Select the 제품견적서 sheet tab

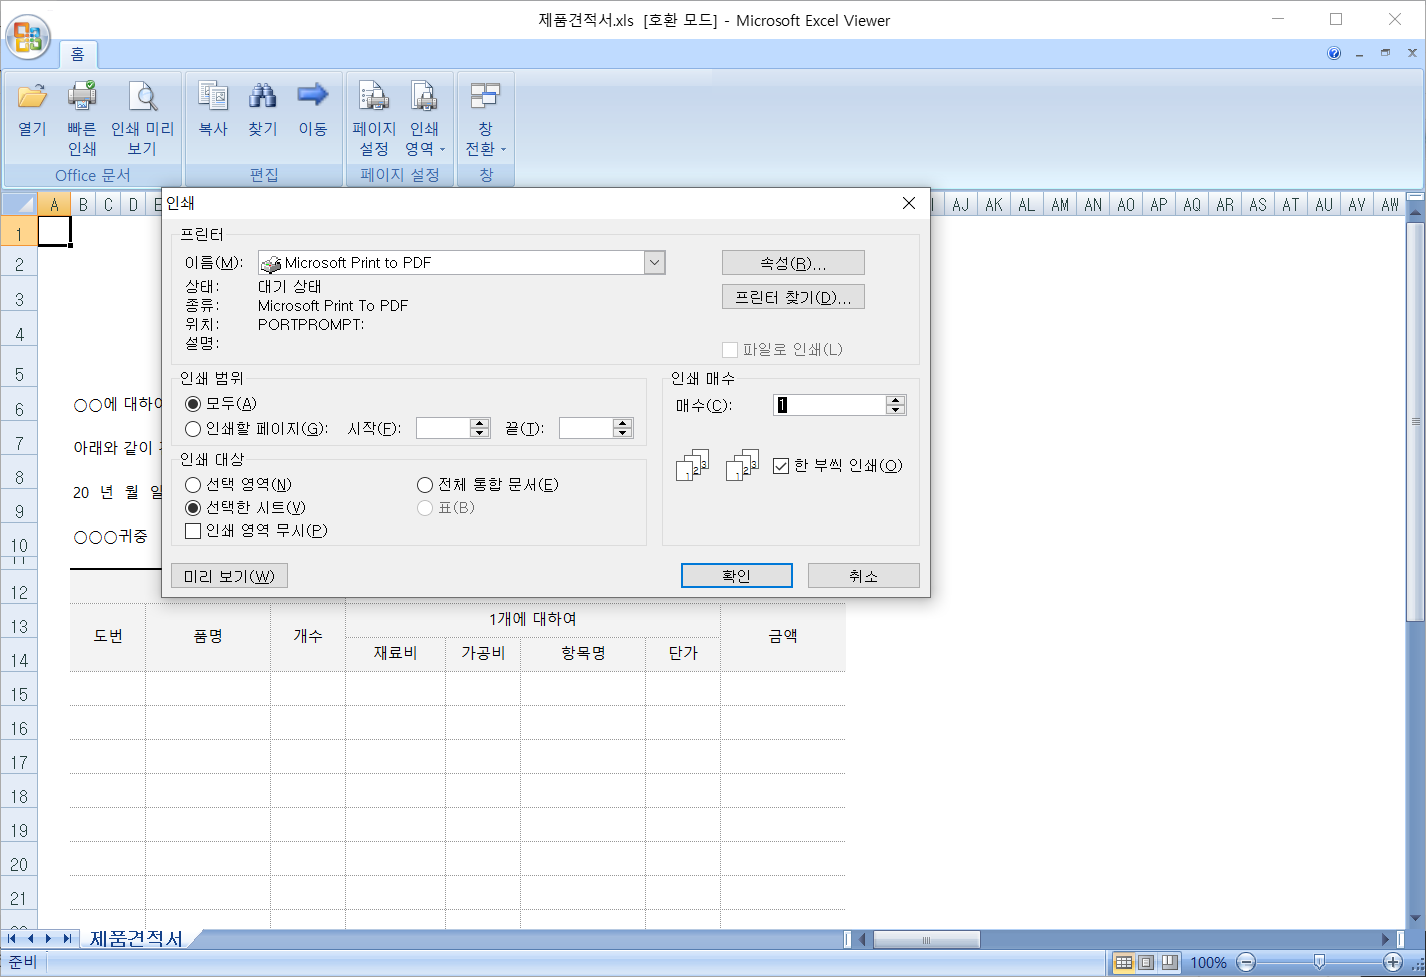137,939
